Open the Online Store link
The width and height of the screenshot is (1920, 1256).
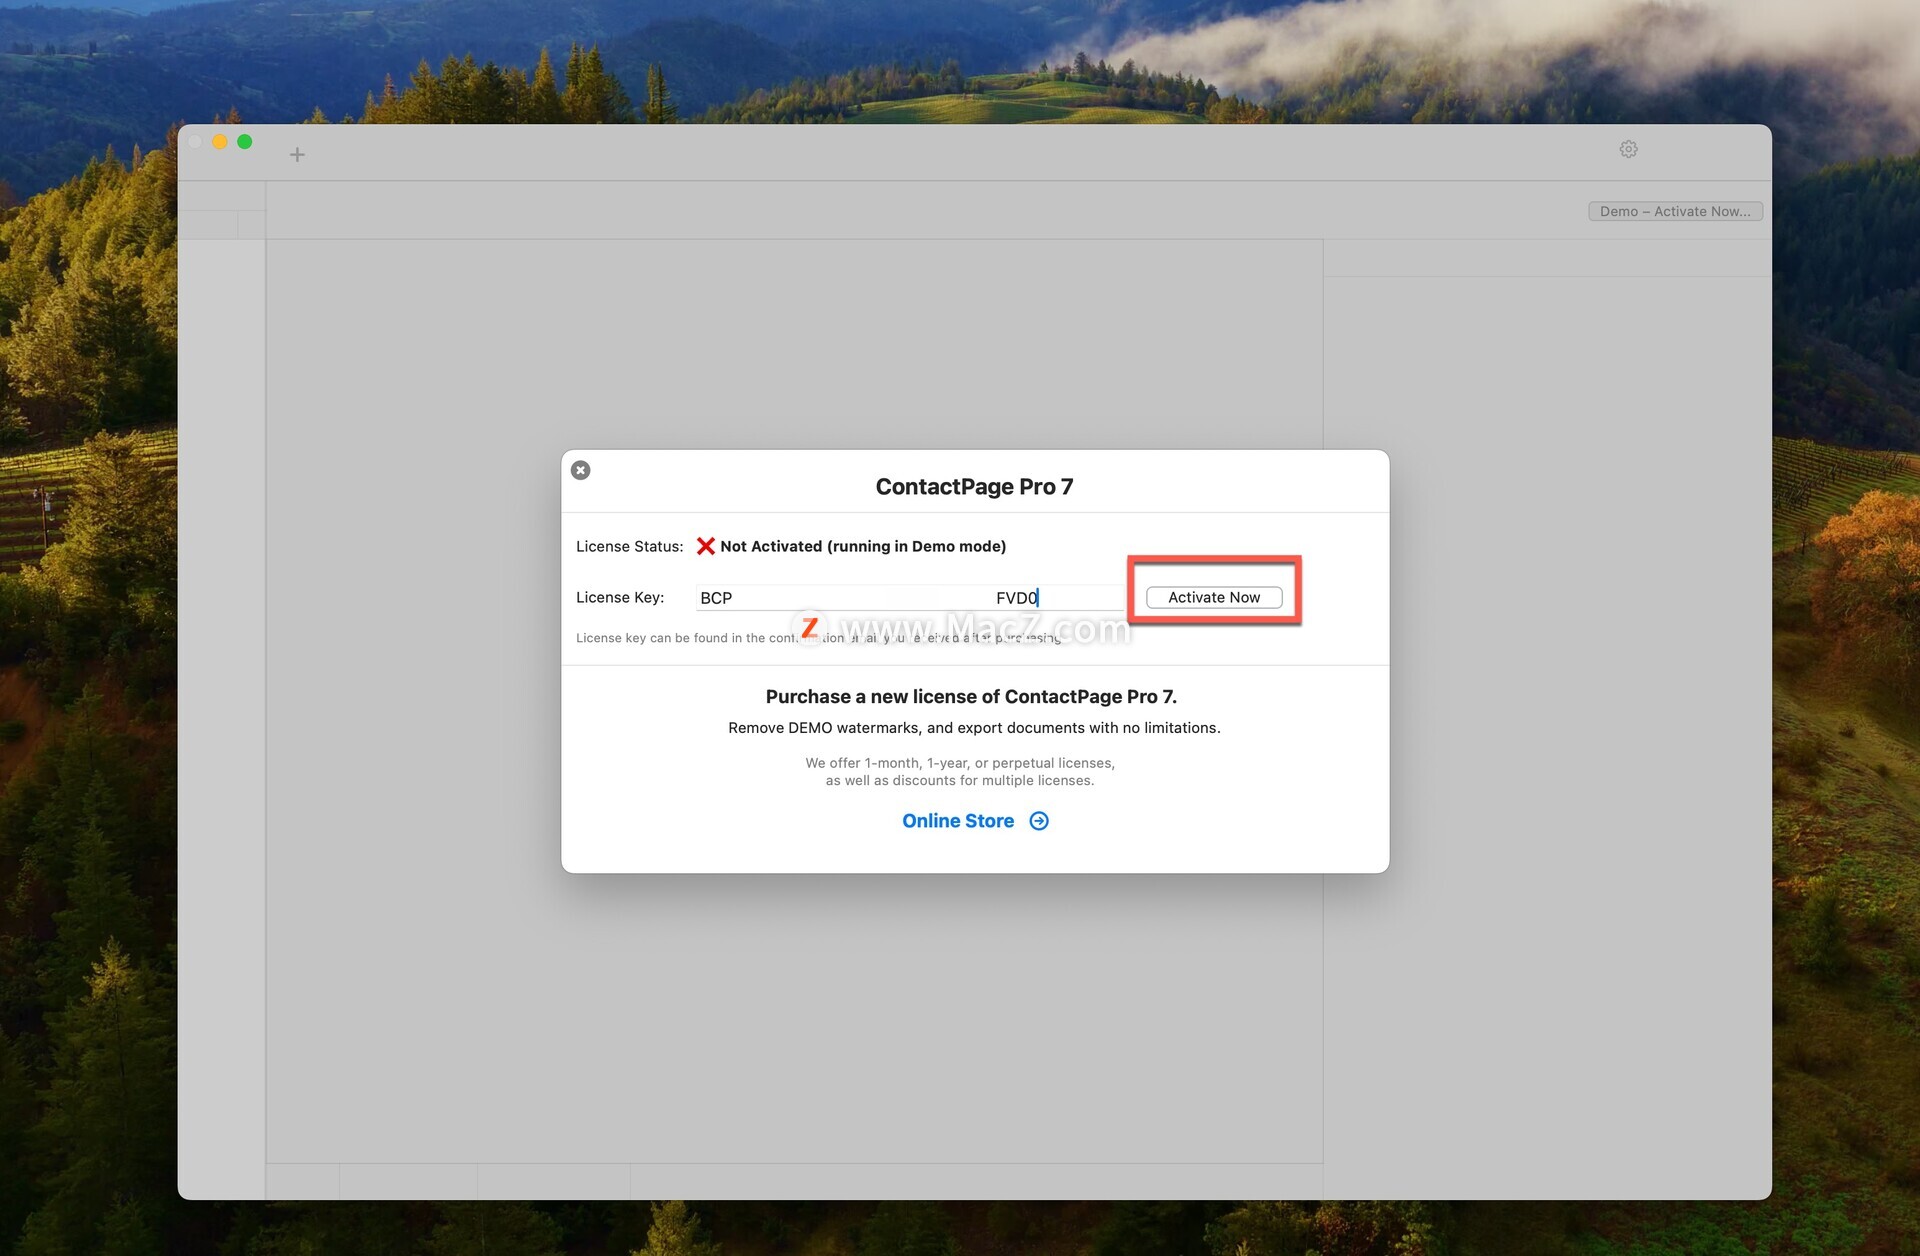click(958, 821)
